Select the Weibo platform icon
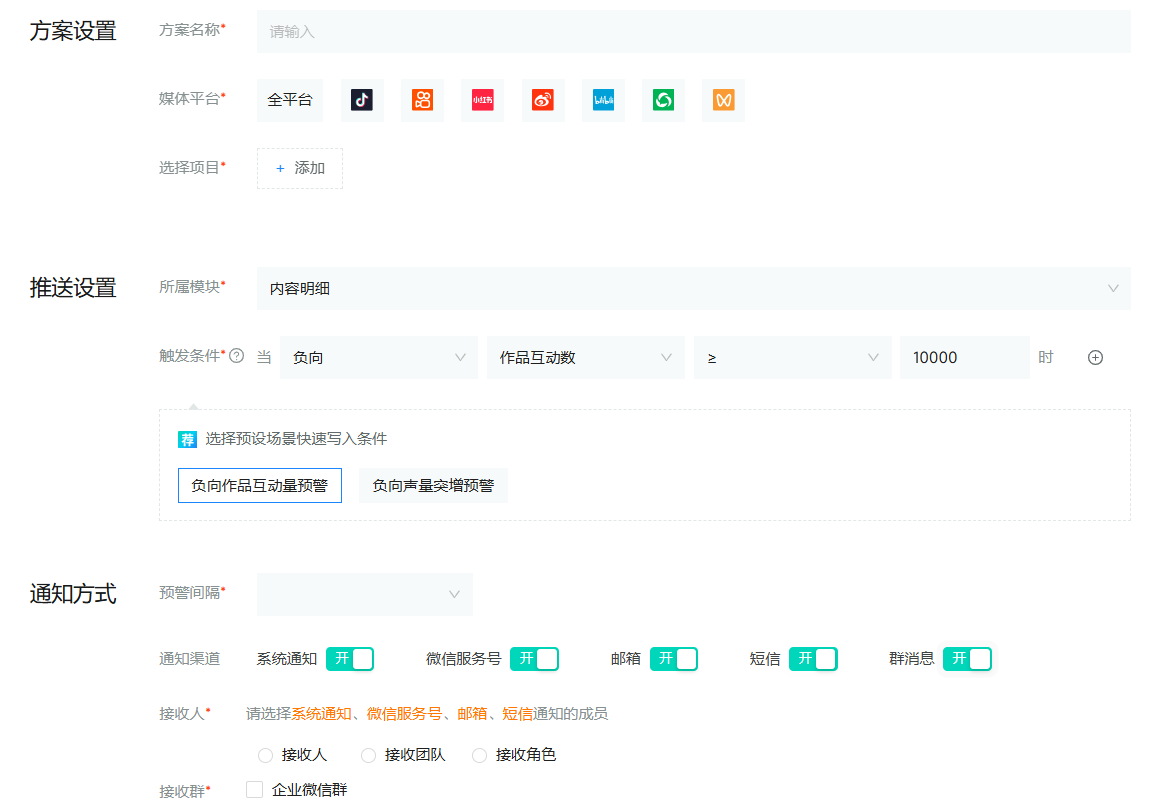Screen dimensions: 1149x805 click(x=543, y=100)
